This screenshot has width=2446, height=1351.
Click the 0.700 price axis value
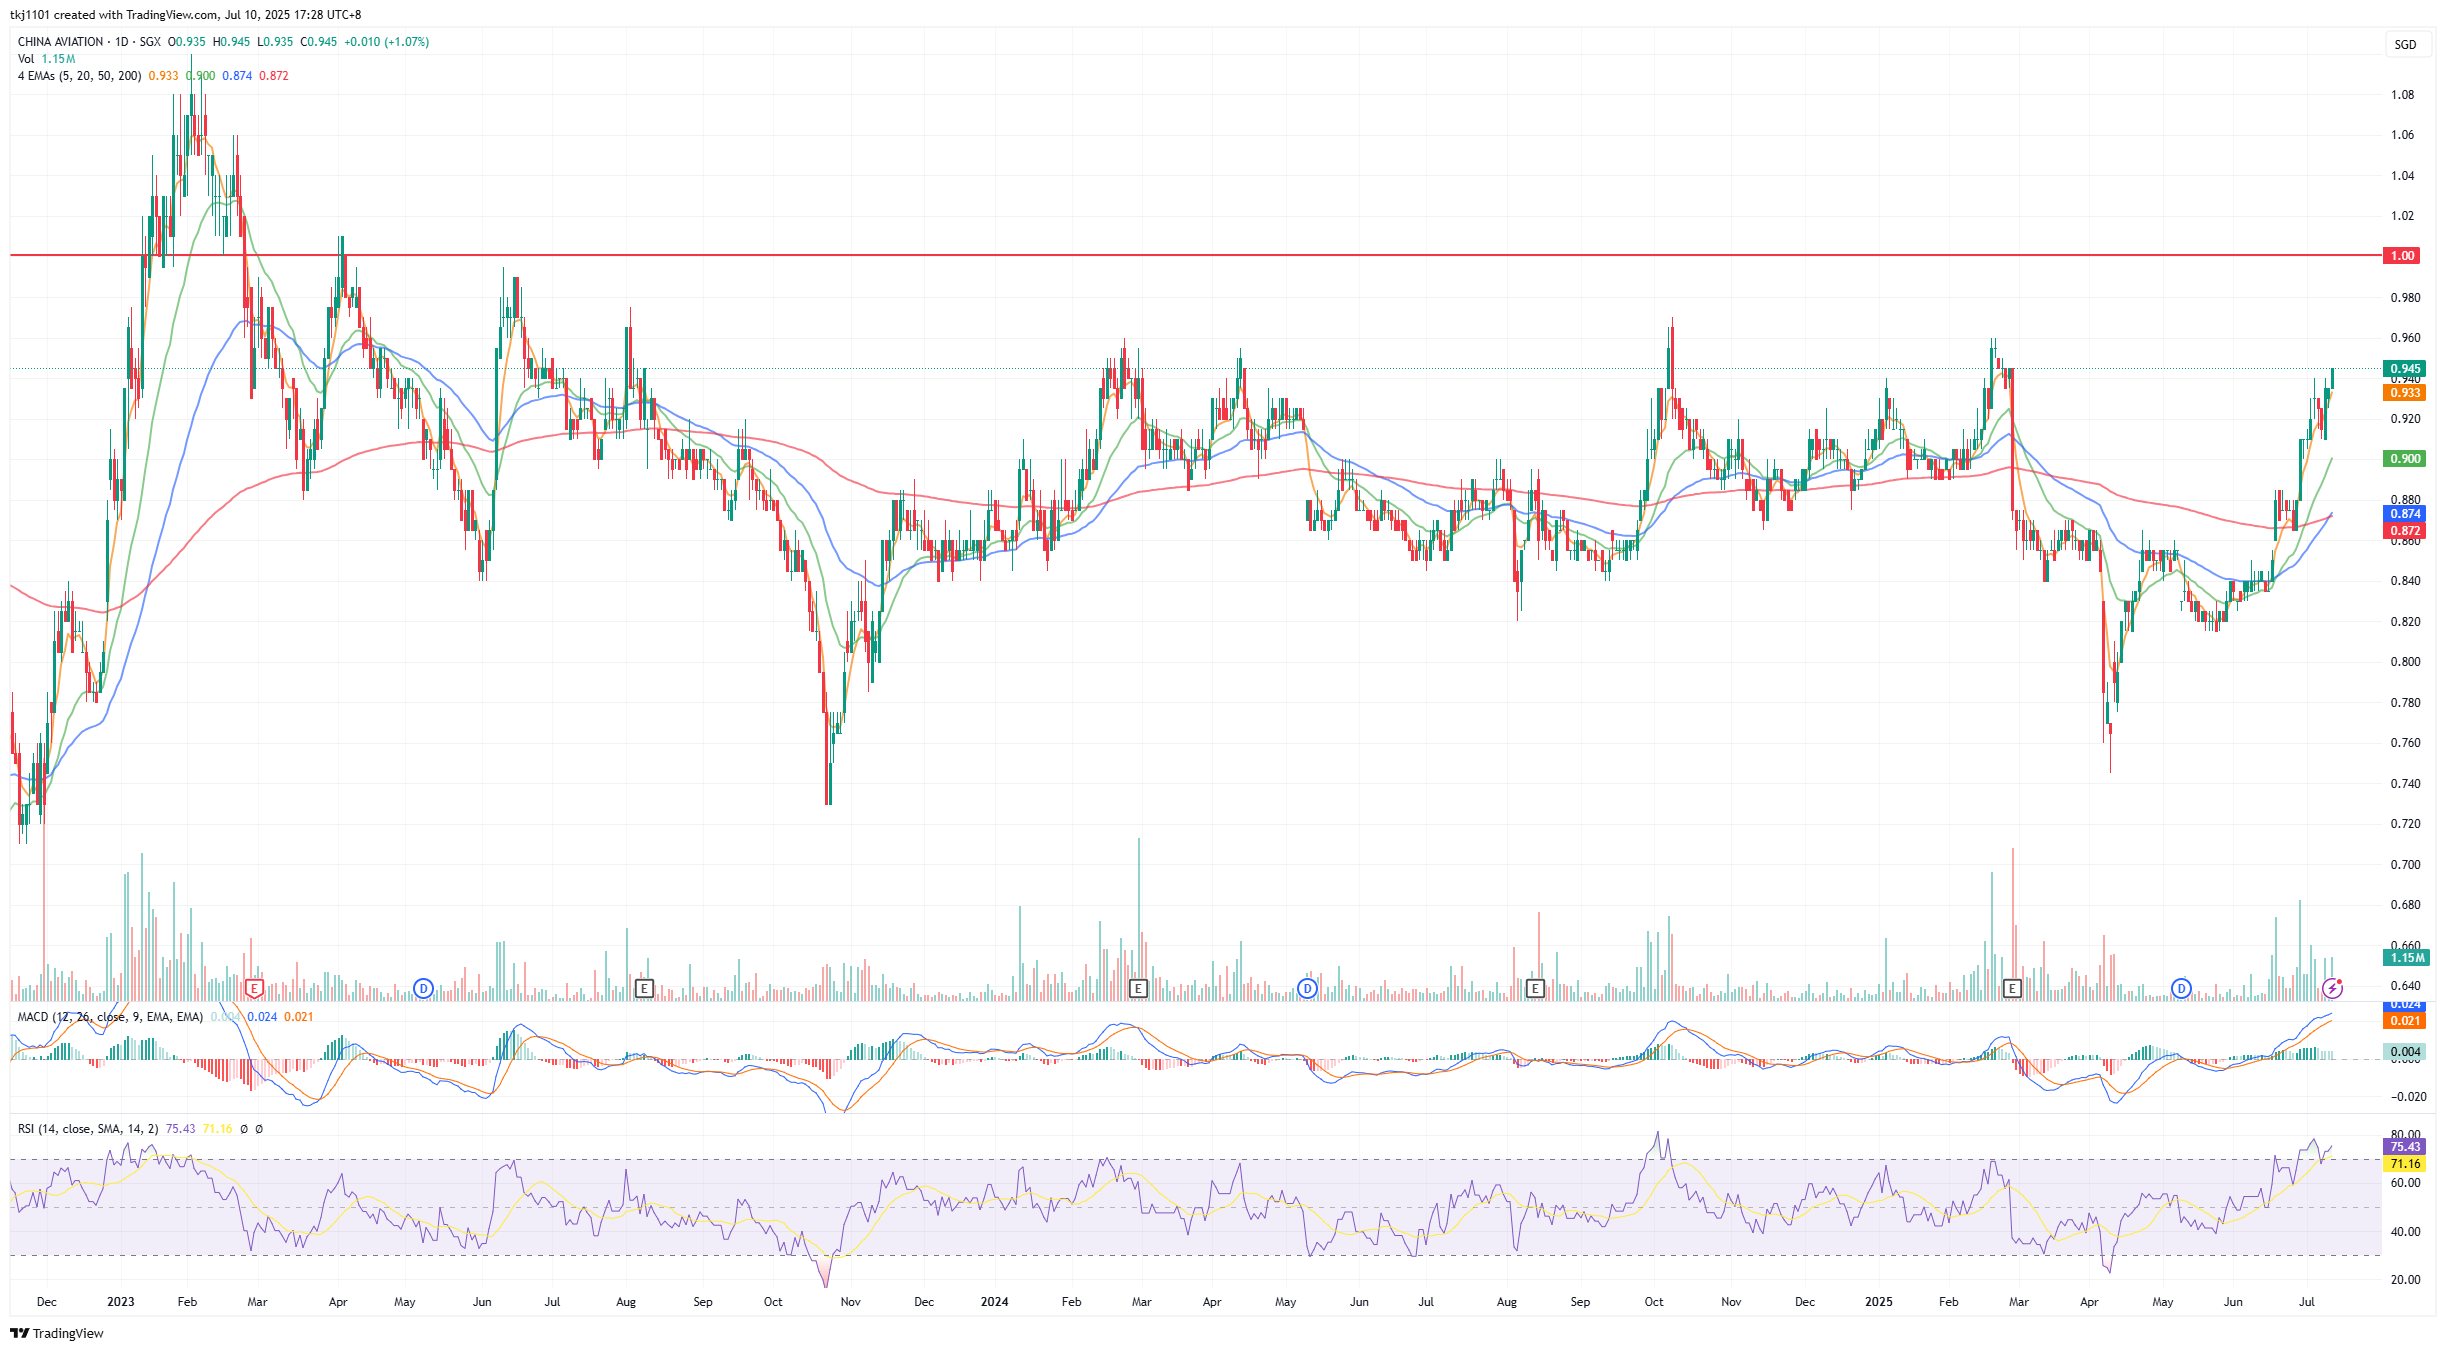click(x=2405, y=865)
